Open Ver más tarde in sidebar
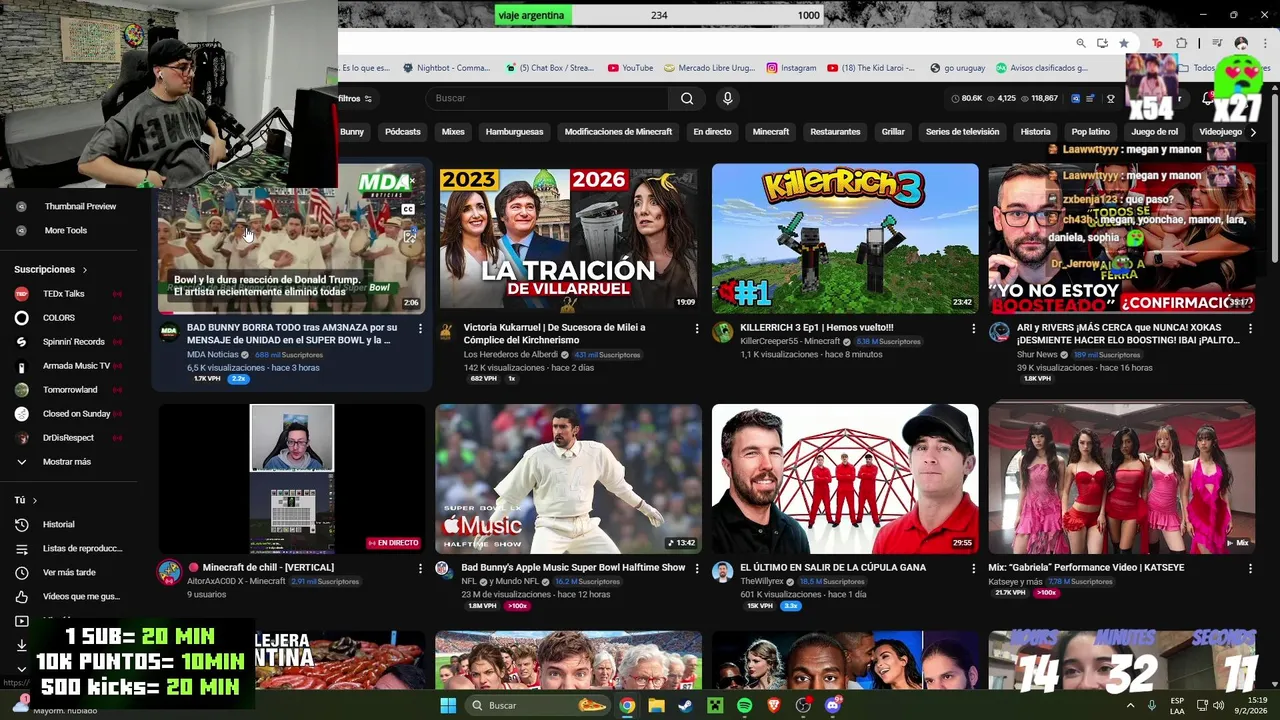This screenshot has height=720, width=1280. click(68, 572)
